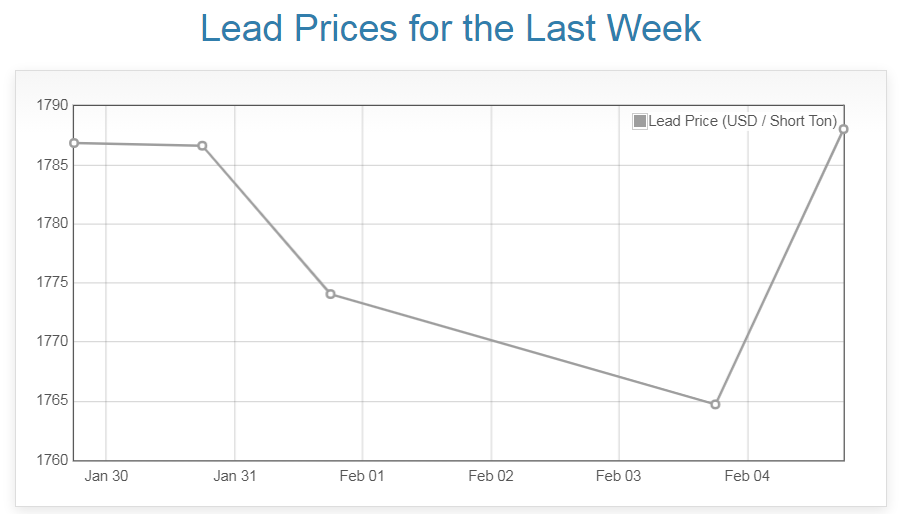Select the data point just before Jan 31
The image size is (900, 514).
[x=202, y=146]
